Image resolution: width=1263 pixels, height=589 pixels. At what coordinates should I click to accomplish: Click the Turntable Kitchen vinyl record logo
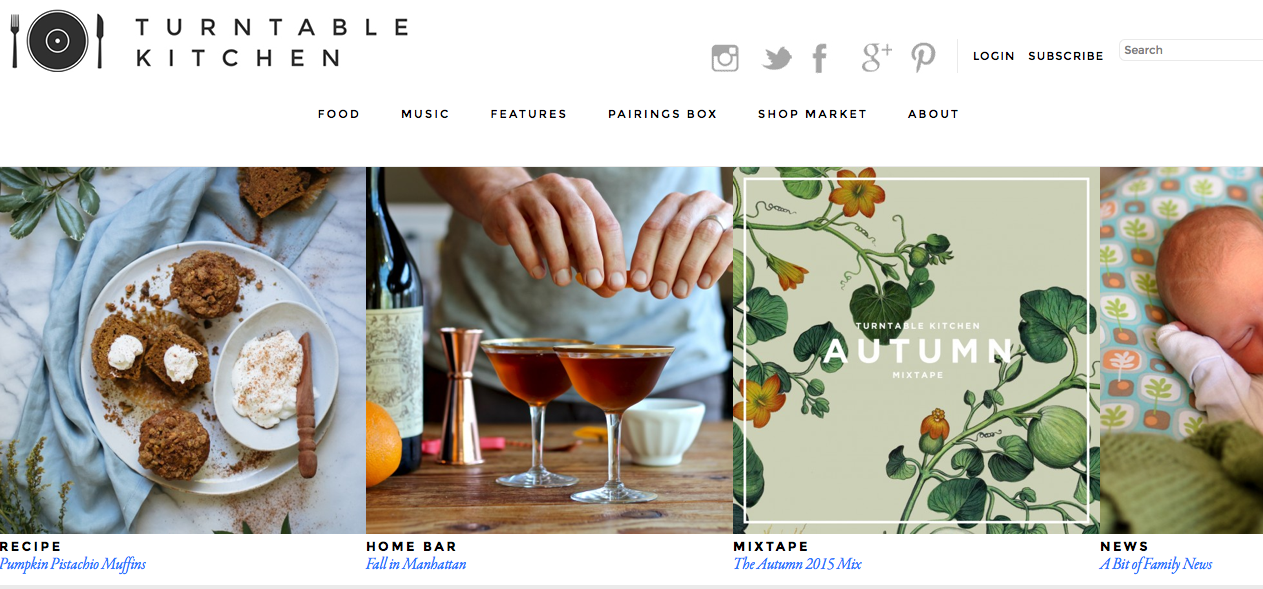tap(57, 41)
